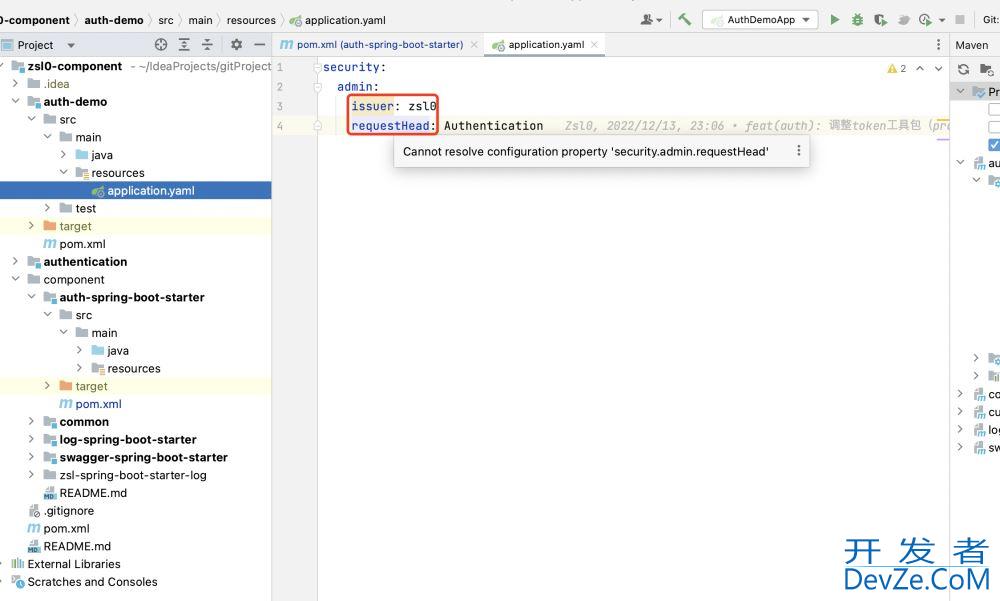Click the Authentication value in editor
Image resolution: width=1000 pixels, height=601 pixels.
click(494, 126)
